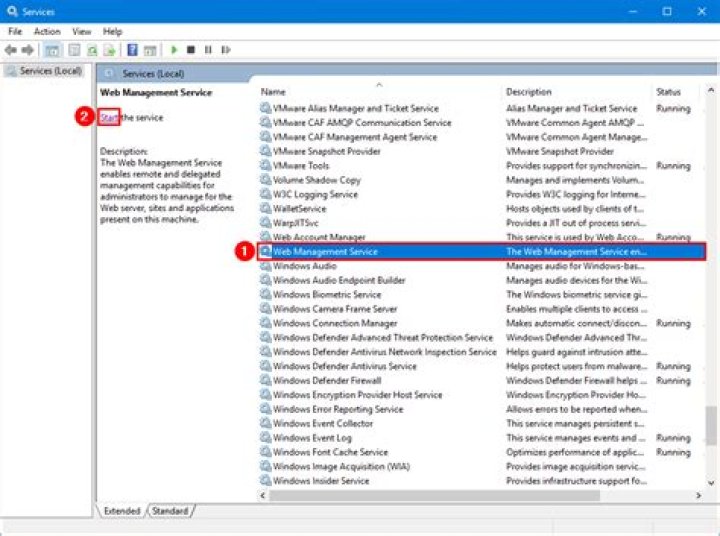Click the Back arrow toolbar icon
The height and width of the screenshot is (536, 720).
pos(11,50)
